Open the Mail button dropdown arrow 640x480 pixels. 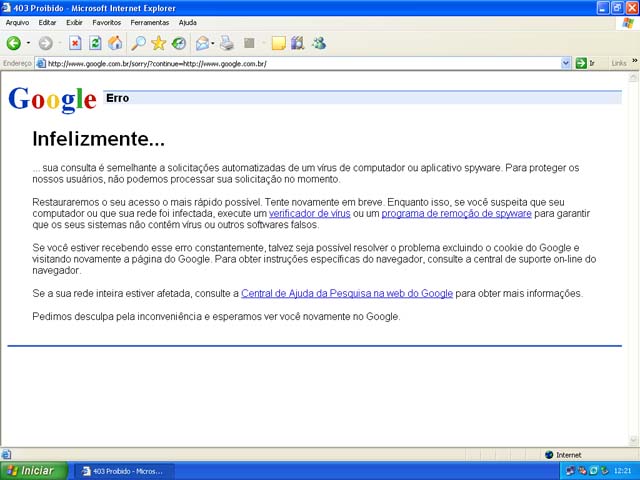click(213, 43)
